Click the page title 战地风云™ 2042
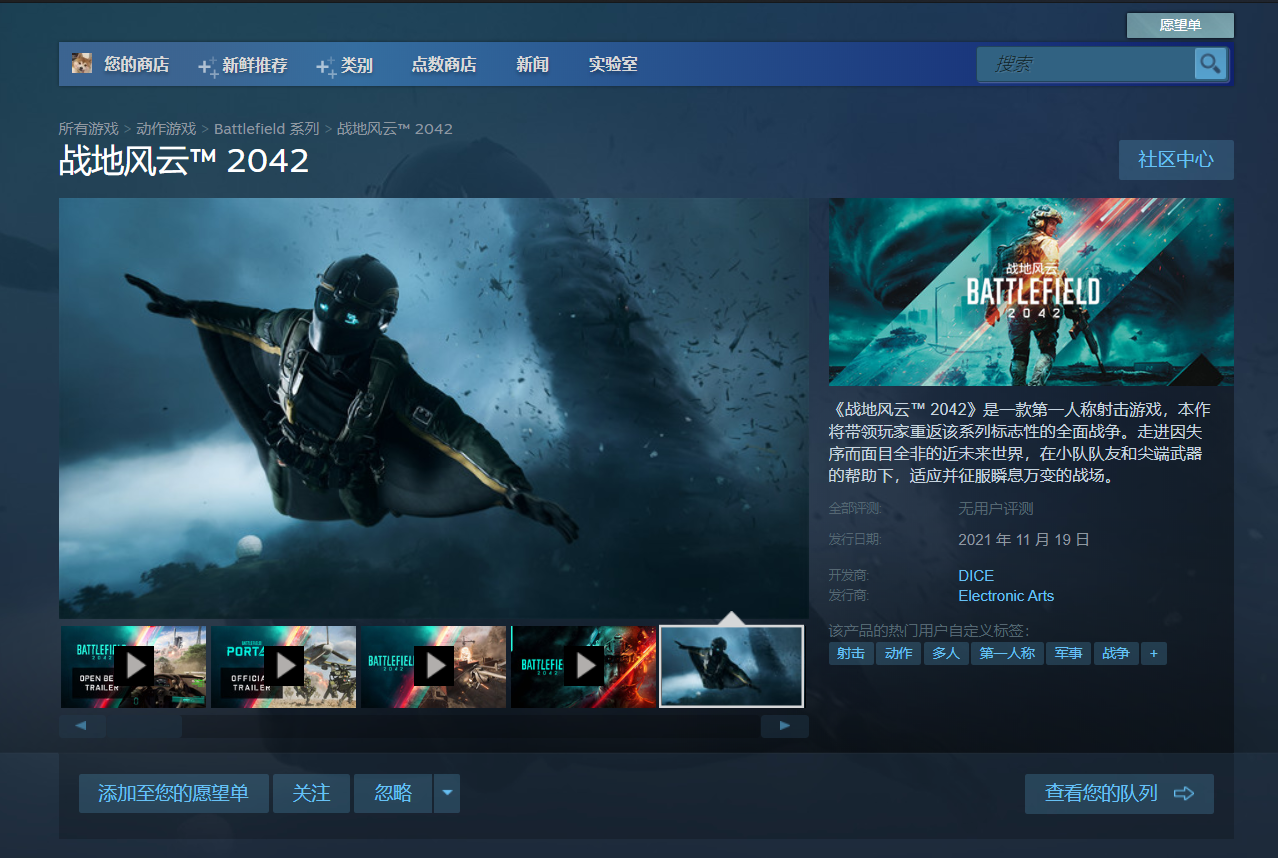Image resolution: width=1278 pixels, height=858 pixels. 184,161
